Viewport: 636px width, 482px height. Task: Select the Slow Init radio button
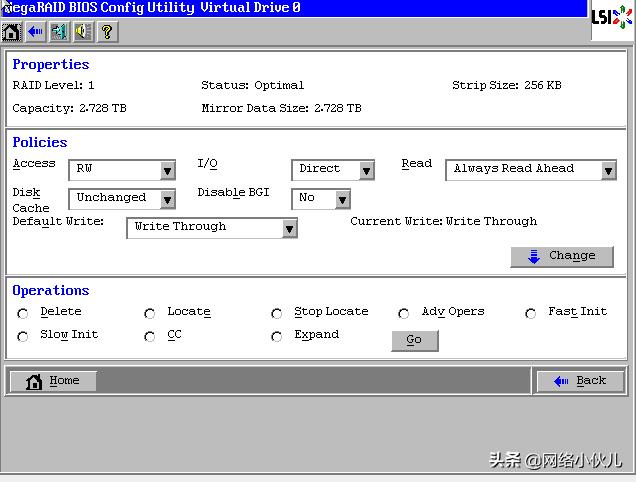[23, 336]
